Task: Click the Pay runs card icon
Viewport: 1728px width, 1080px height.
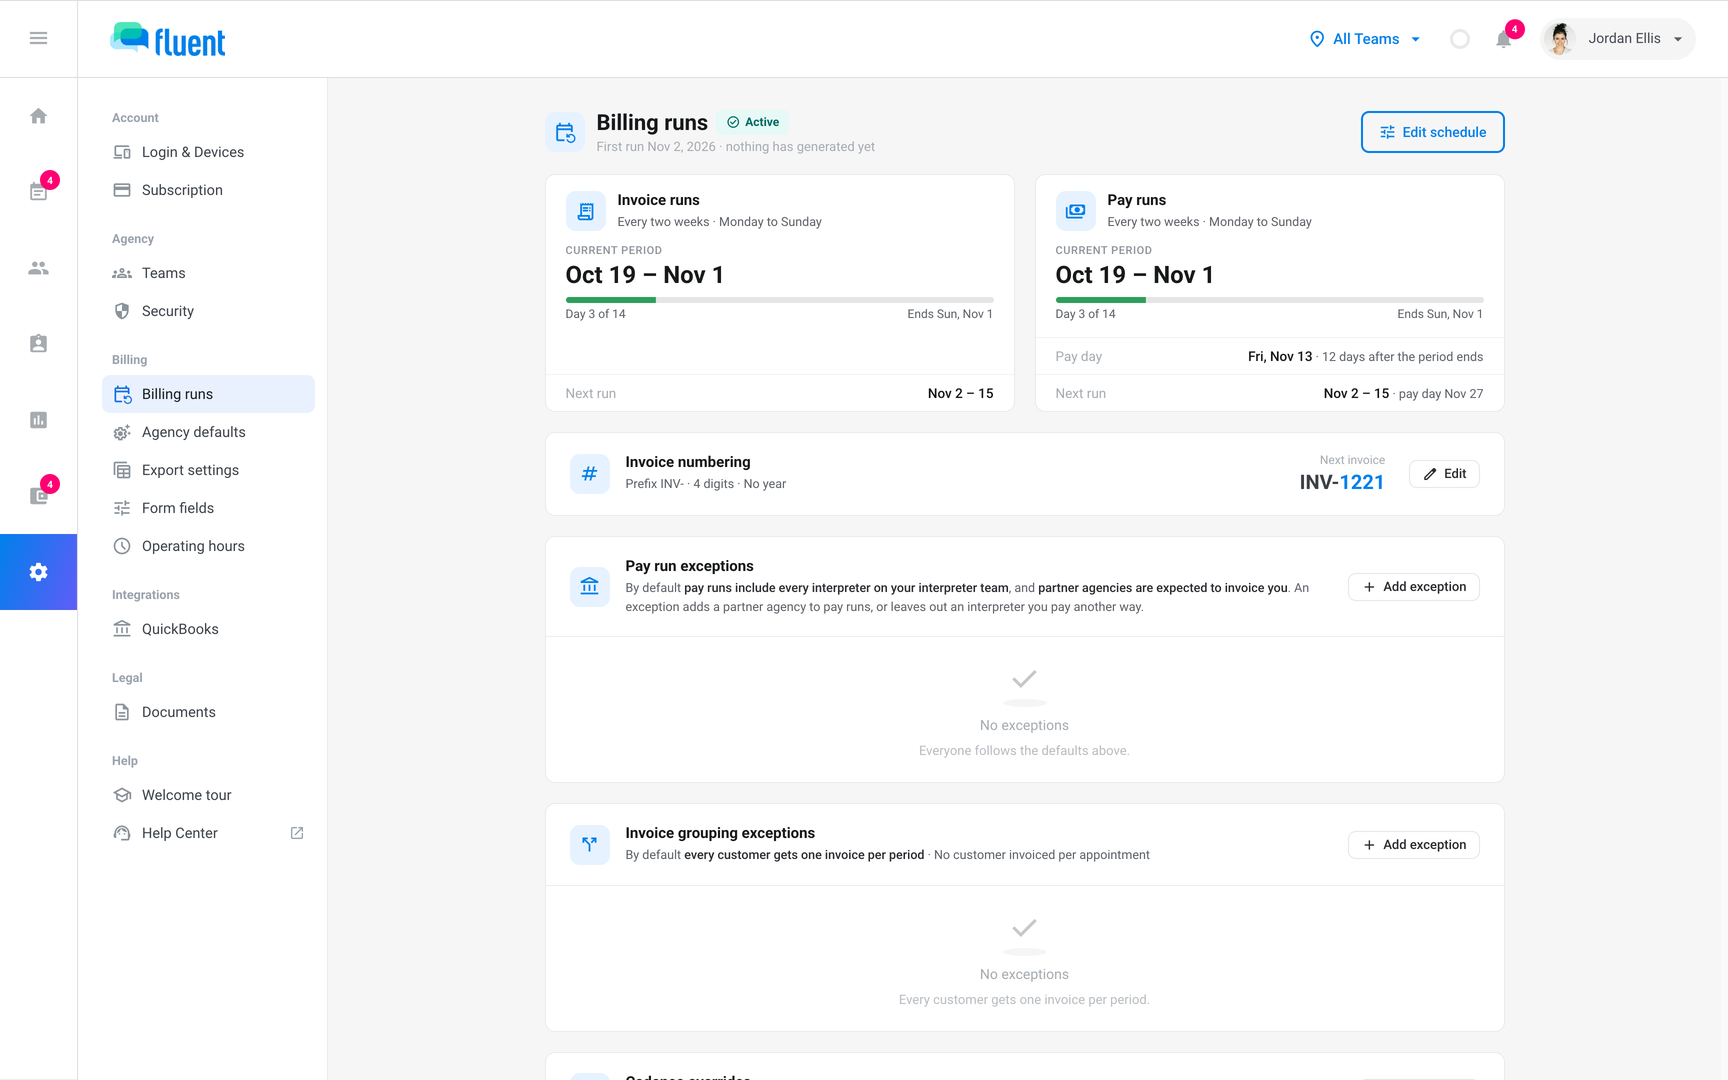Action: (x=1076, y=211)
